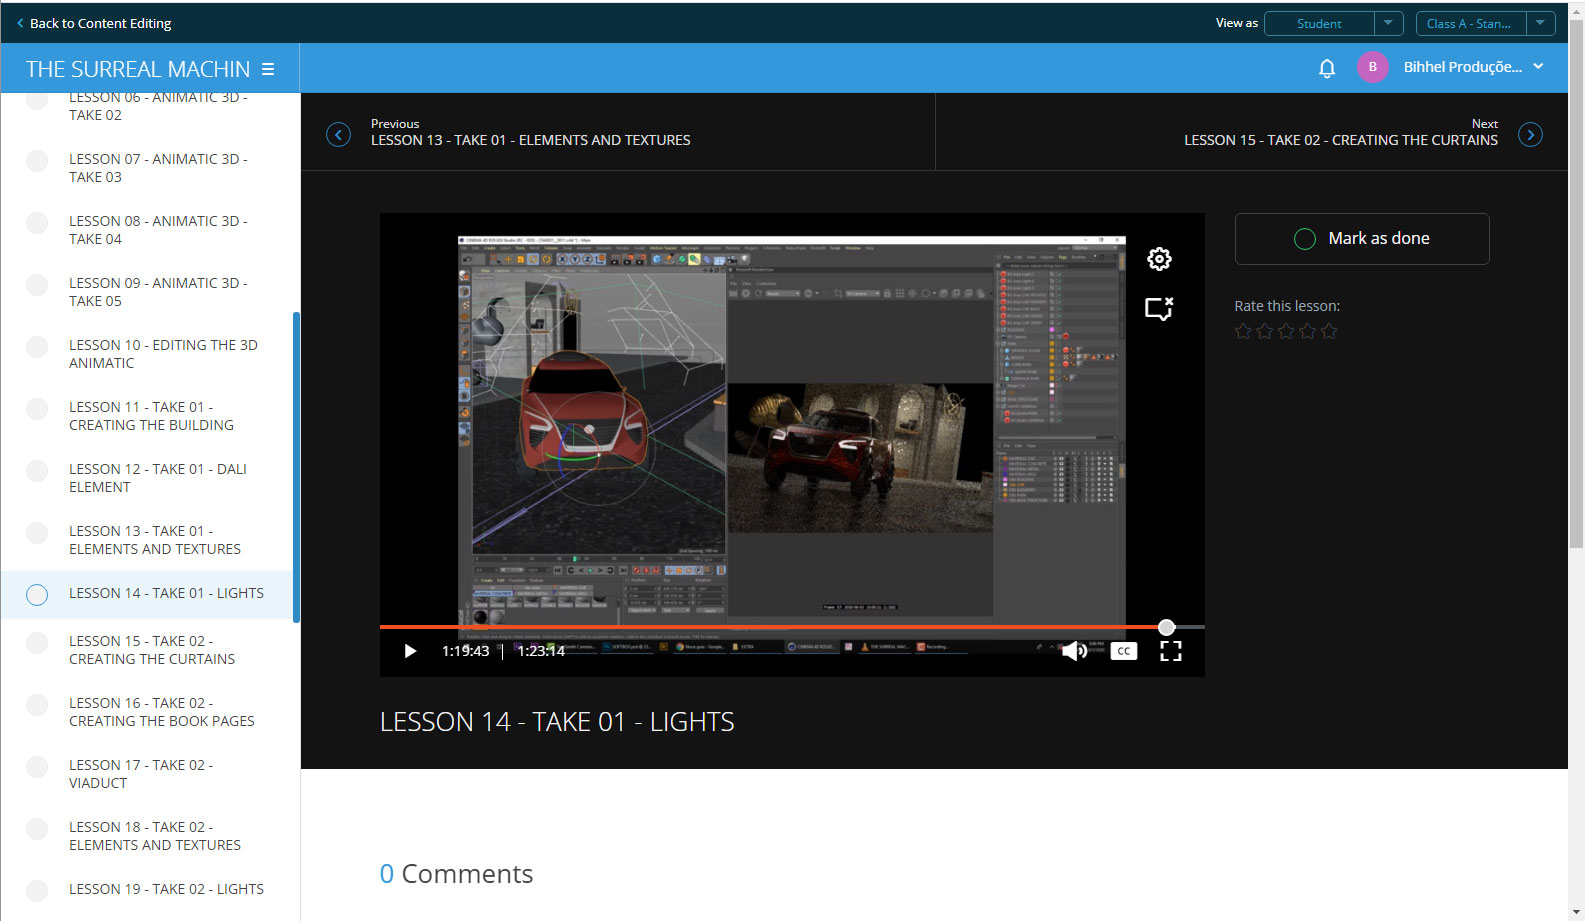Toggle completion circle for Lesson 14 Lights
This screenshot has height=921, width=1585.
(x=37, y=595)
